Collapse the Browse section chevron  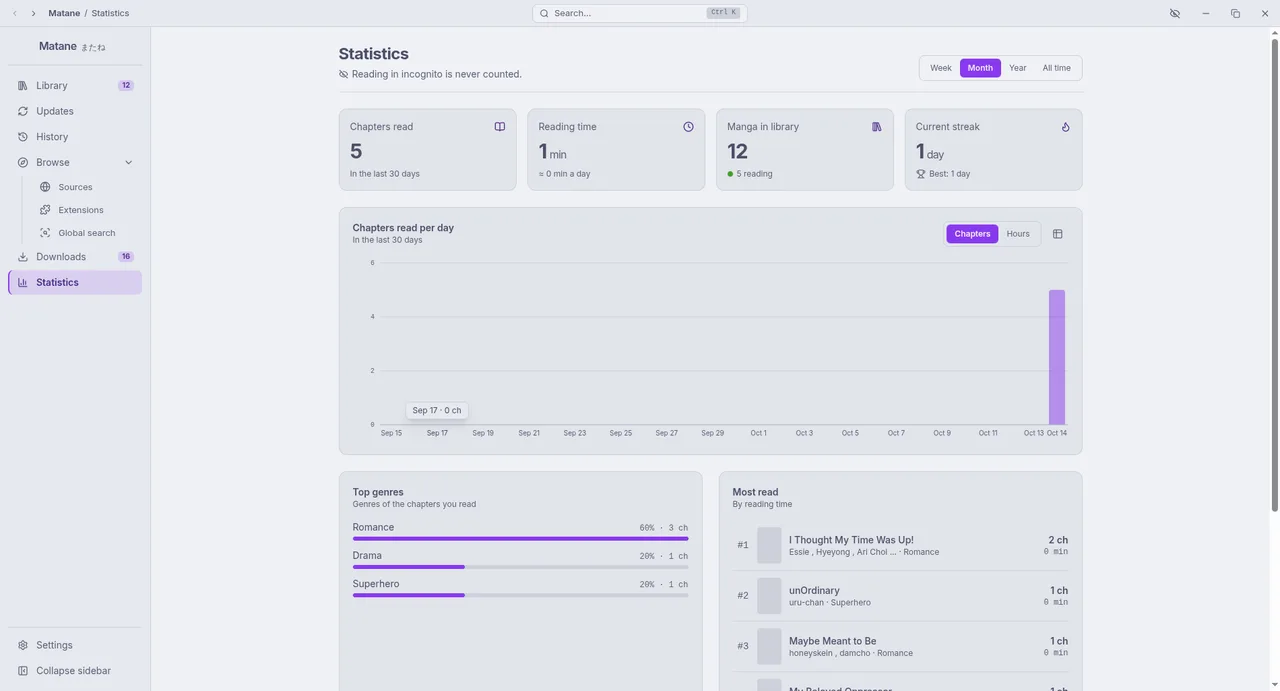click(x=128, y=162)
